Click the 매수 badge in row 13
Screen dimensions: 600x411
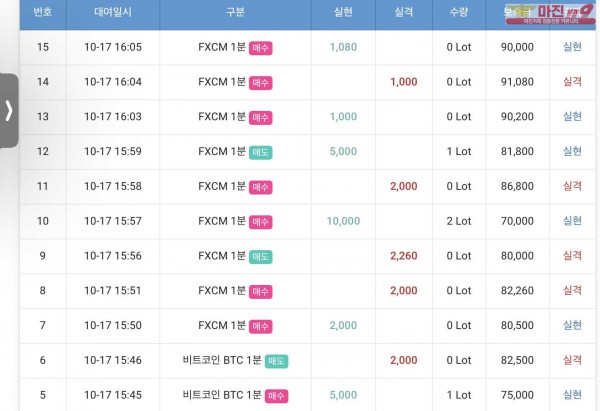point(261,118)
